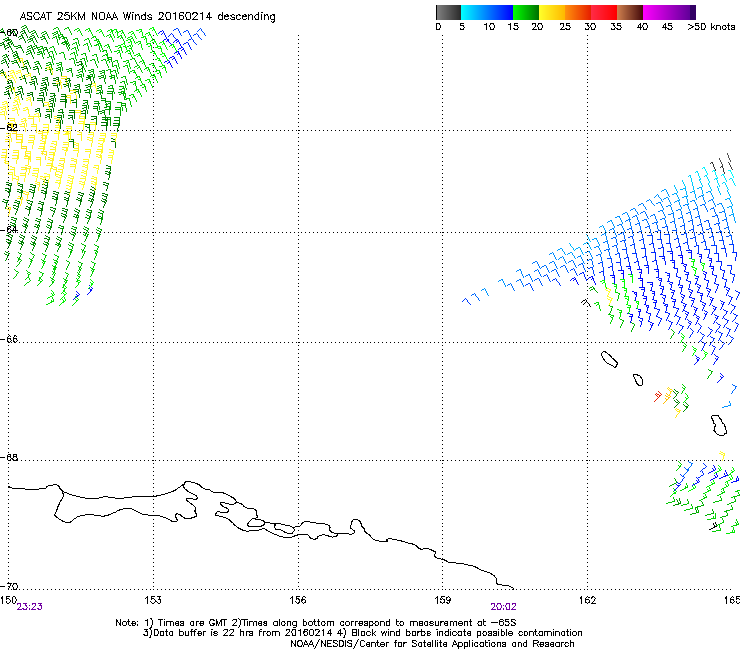Click the cyan-blue 5-15 knots color bar segment

tap(487, 12)
